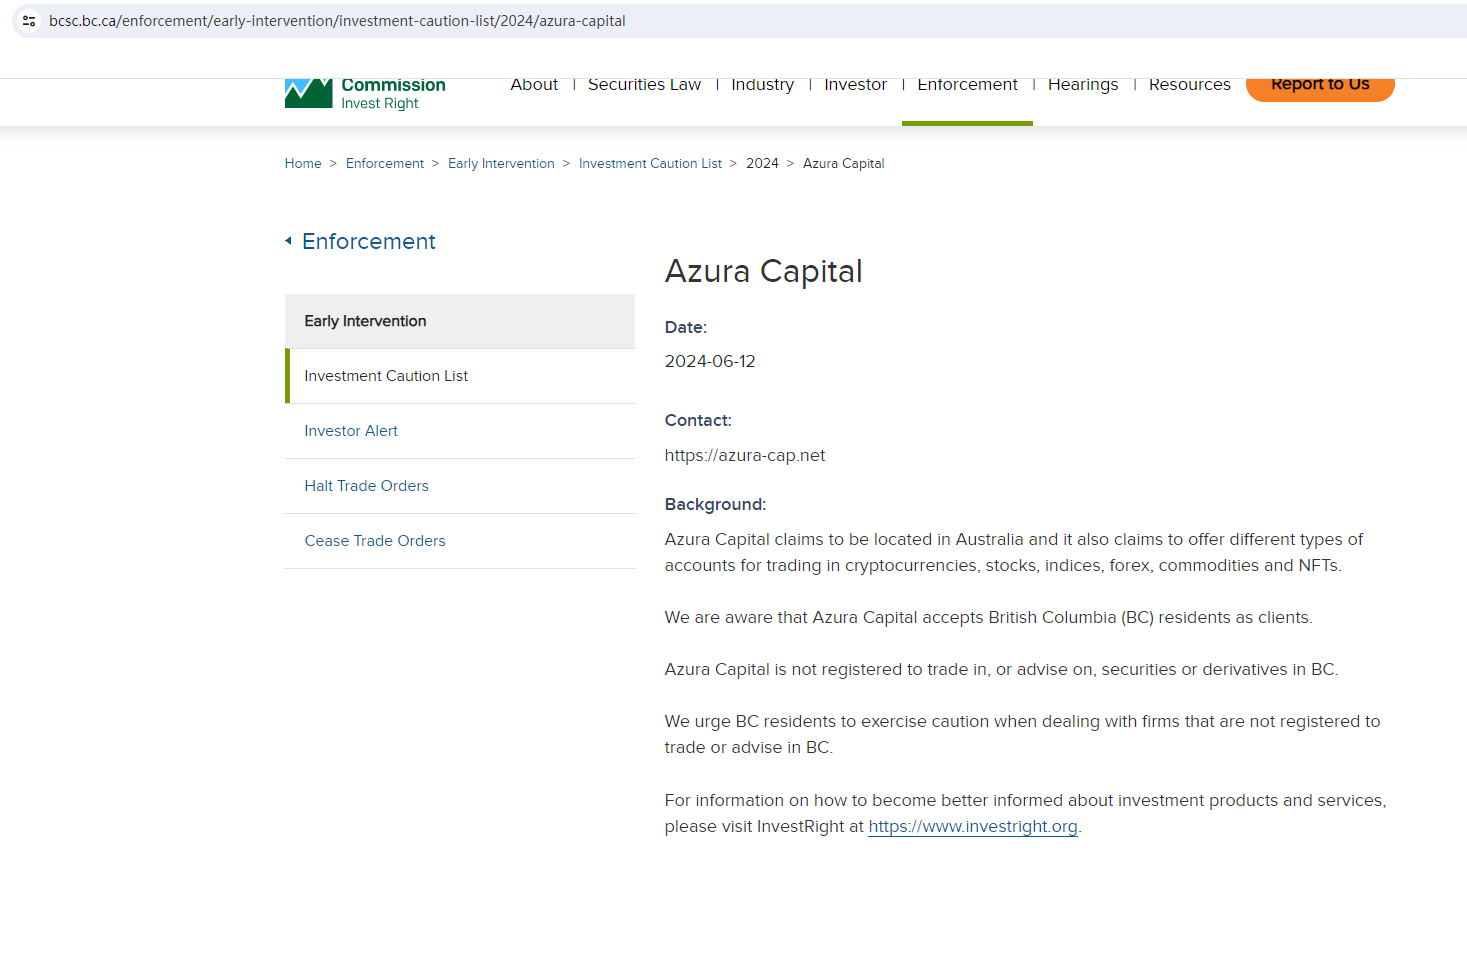Click the site info icon in address bar

pos(29,21)
